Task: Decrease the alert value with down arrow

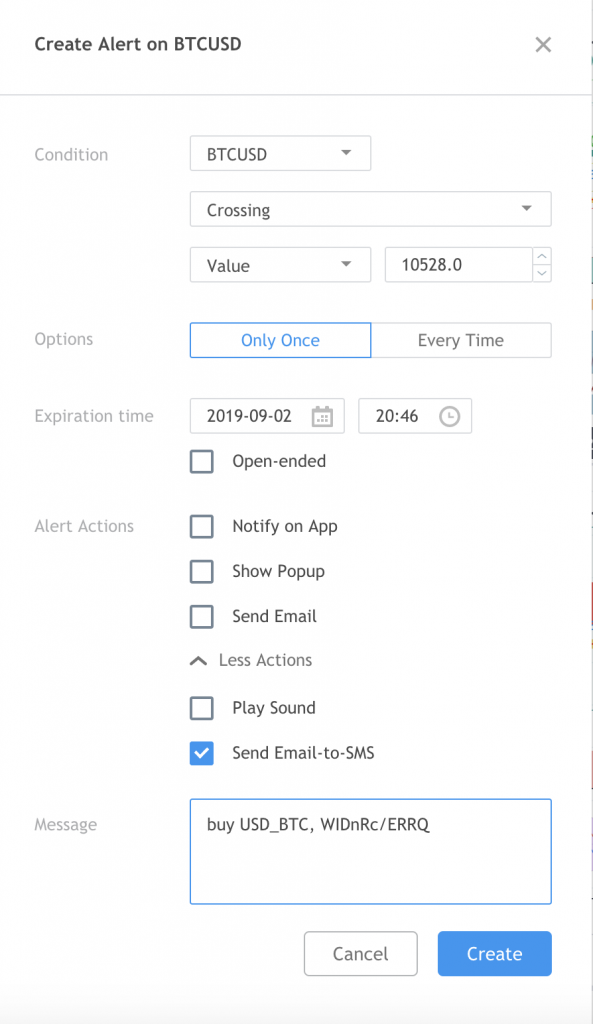Action: (x=542, y=273)
